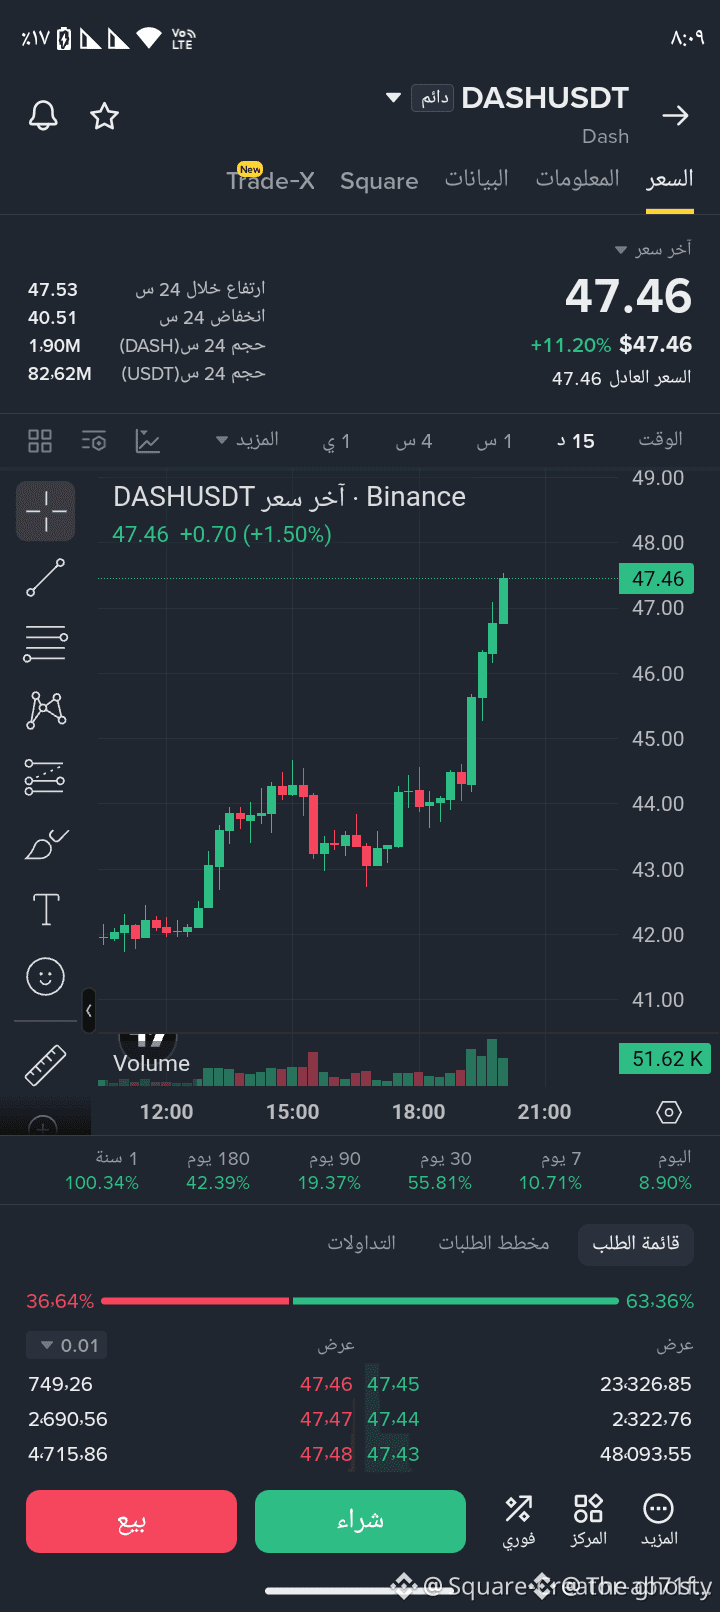720x1612 pixels.
Task: Tap the buy/sell ratio bar
Action: click(360, 1301)
